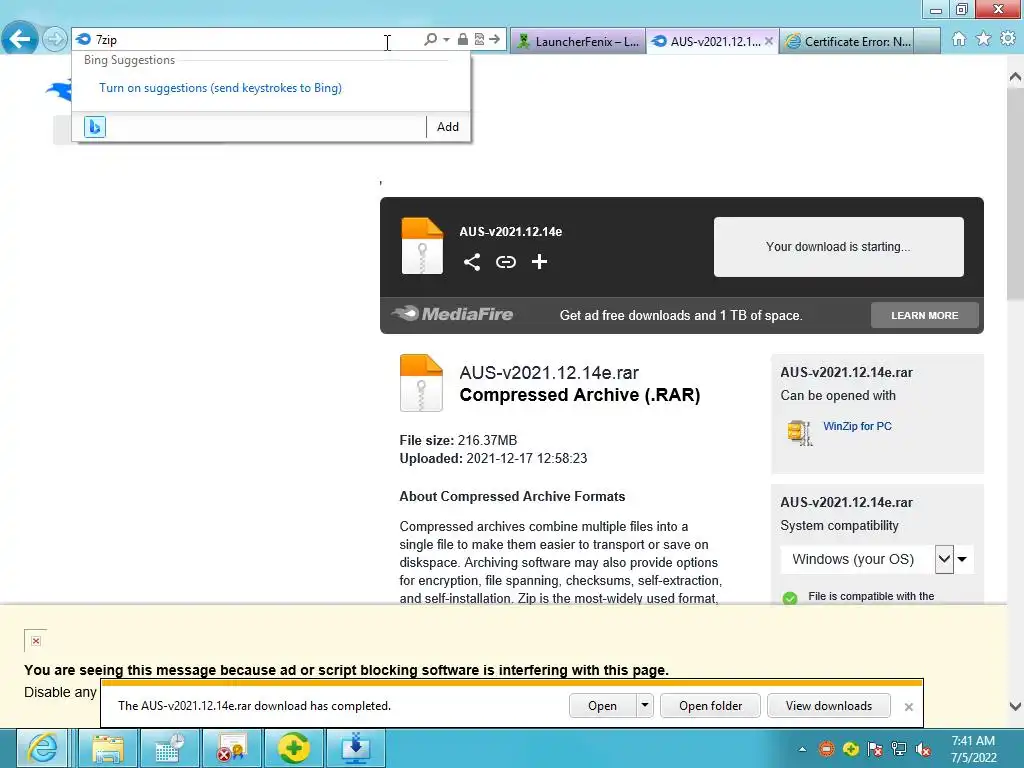Expand the address bar search dropdown arrow
This screenshot has height=768, width=1024.
pos(446,39)
